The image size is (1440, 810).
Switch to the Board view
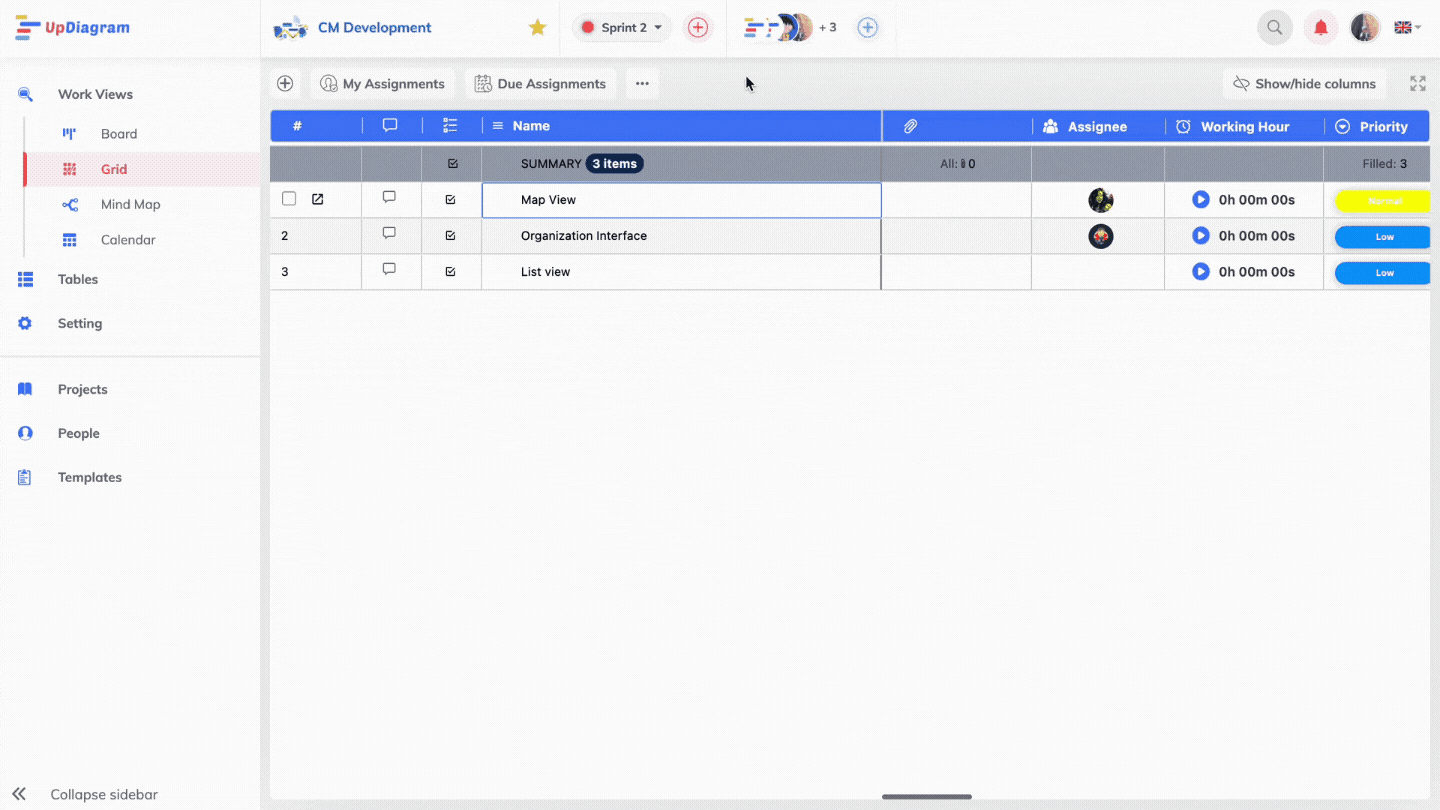point(118,134)
